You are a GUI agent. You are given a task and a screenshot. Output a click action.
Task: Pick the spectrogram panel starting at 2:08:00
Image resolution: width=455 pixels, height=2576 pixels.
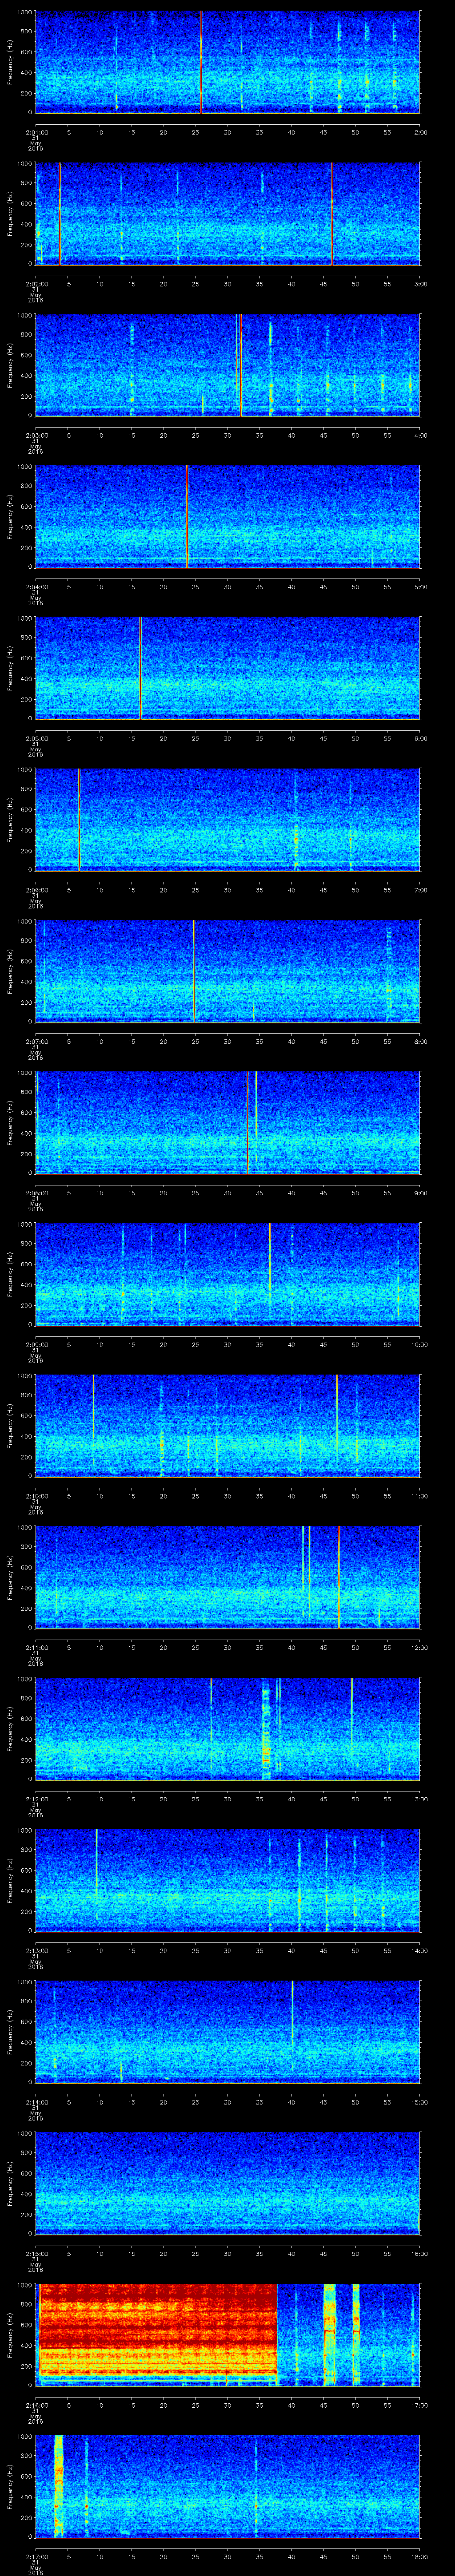click(x=228, y=1122)
